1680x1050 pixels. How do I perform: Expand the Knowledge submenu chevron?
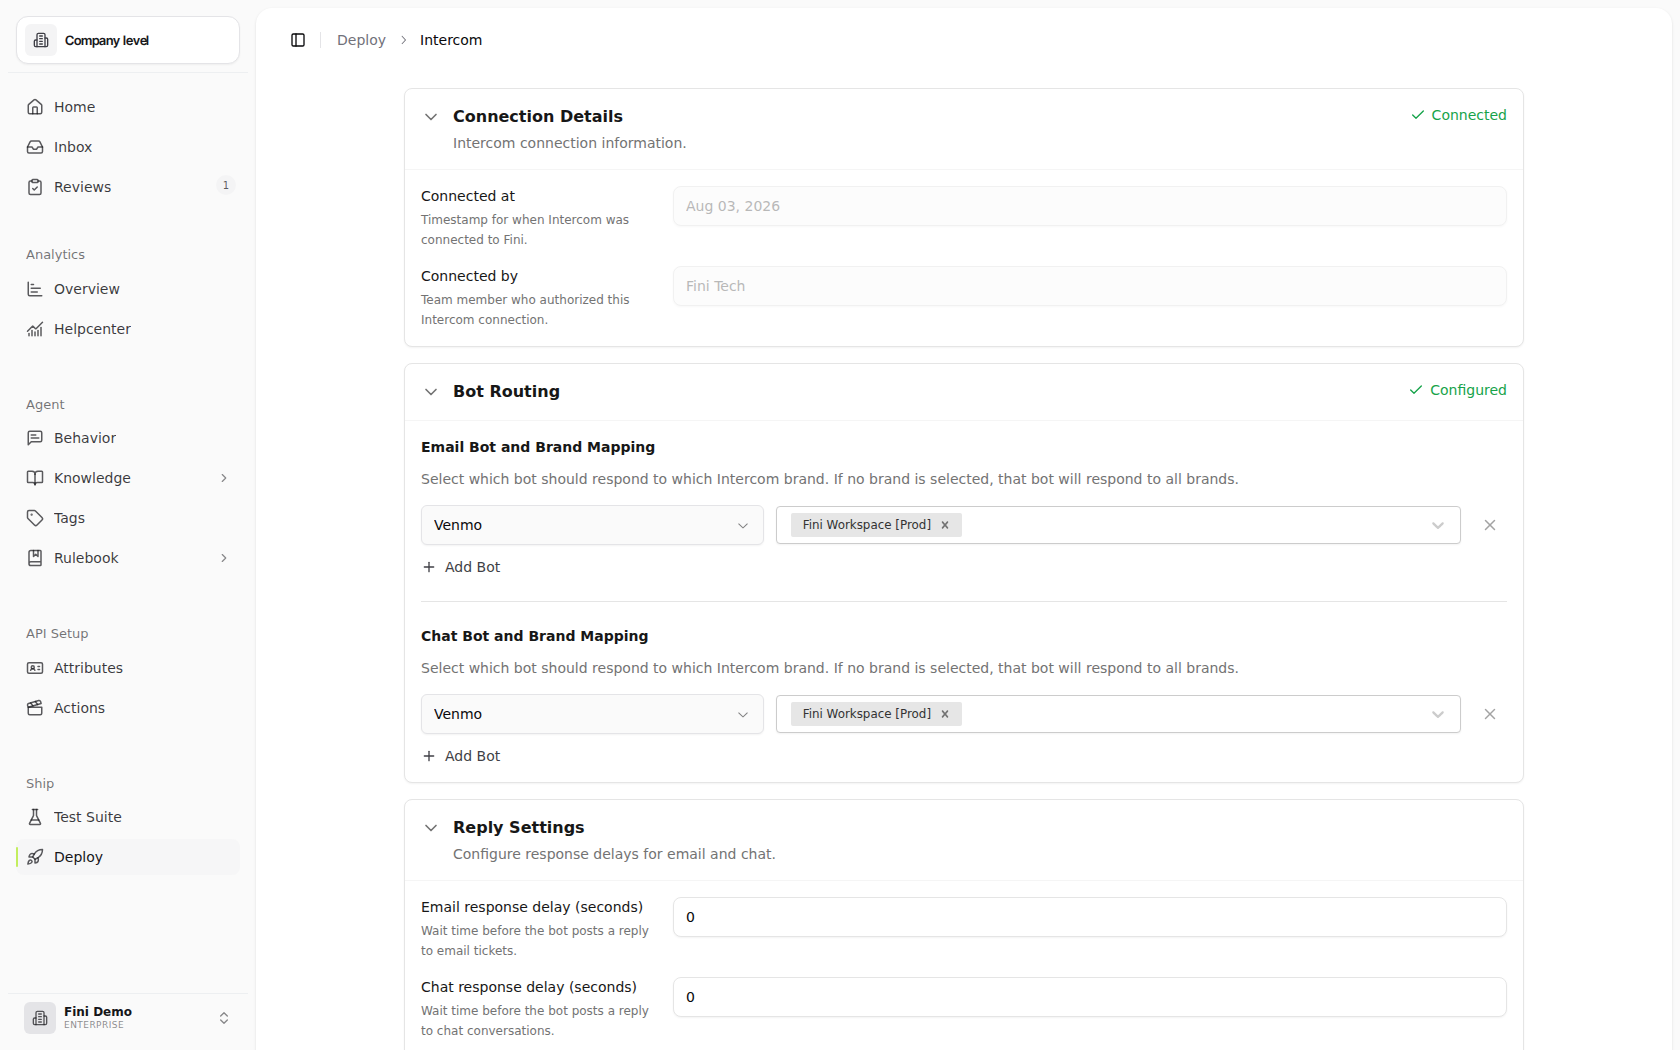[x=224, y=478]
